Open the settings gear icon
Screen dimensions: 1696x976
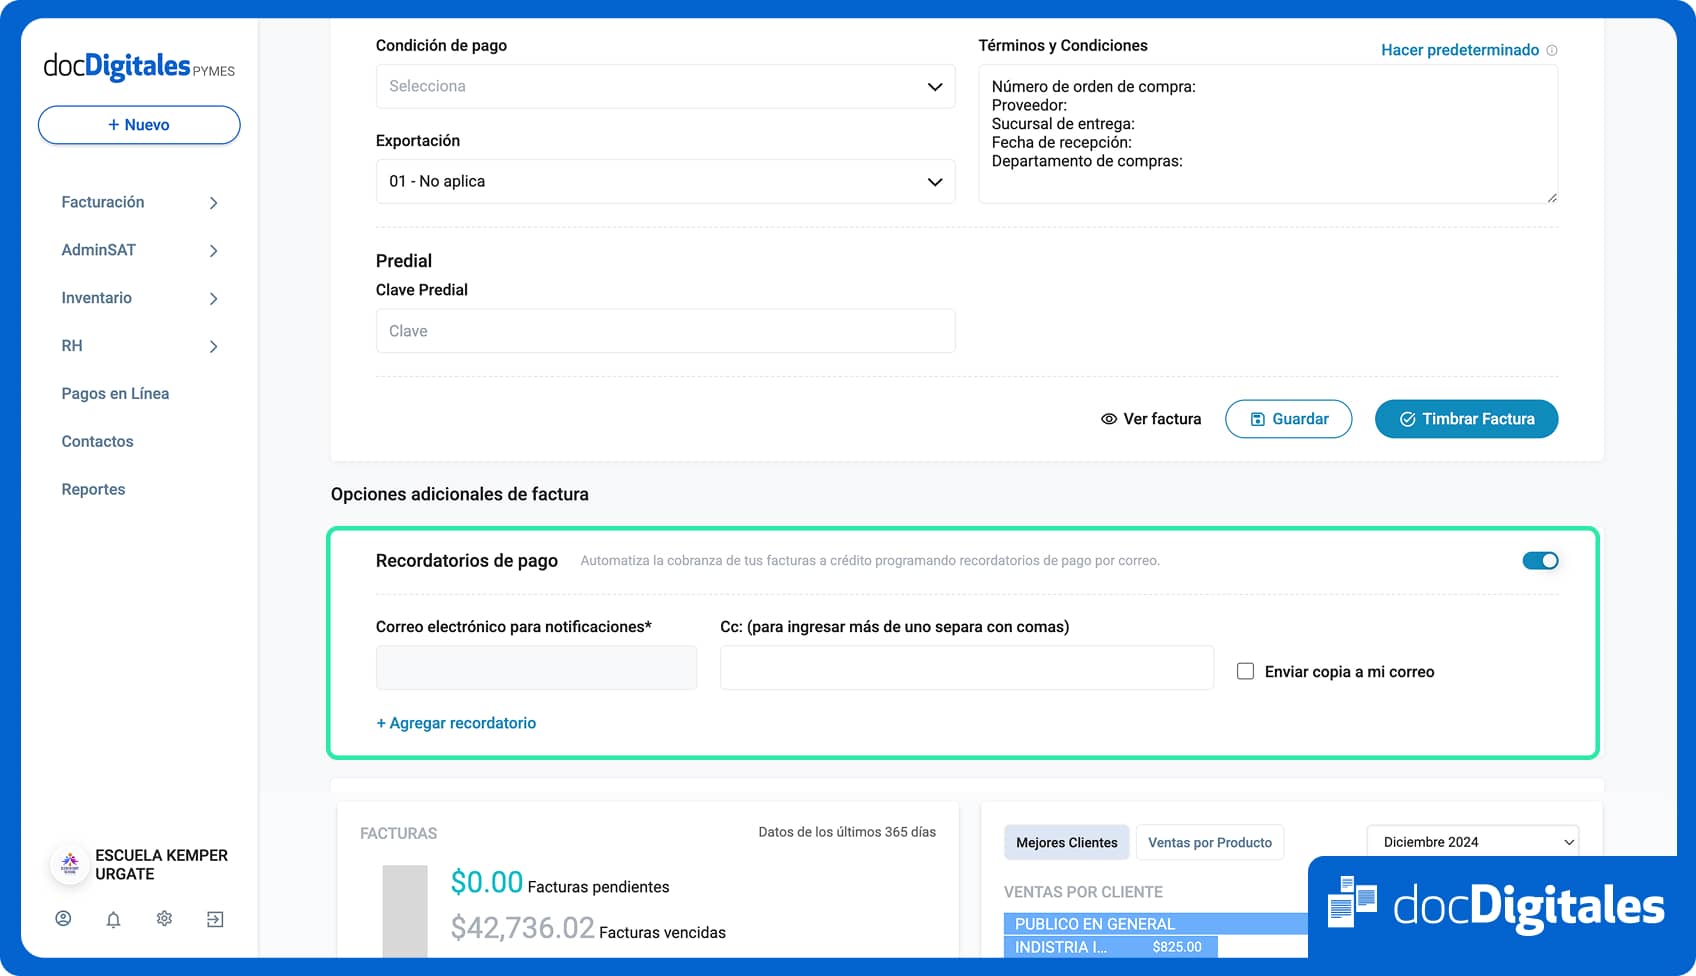[165, 919]
